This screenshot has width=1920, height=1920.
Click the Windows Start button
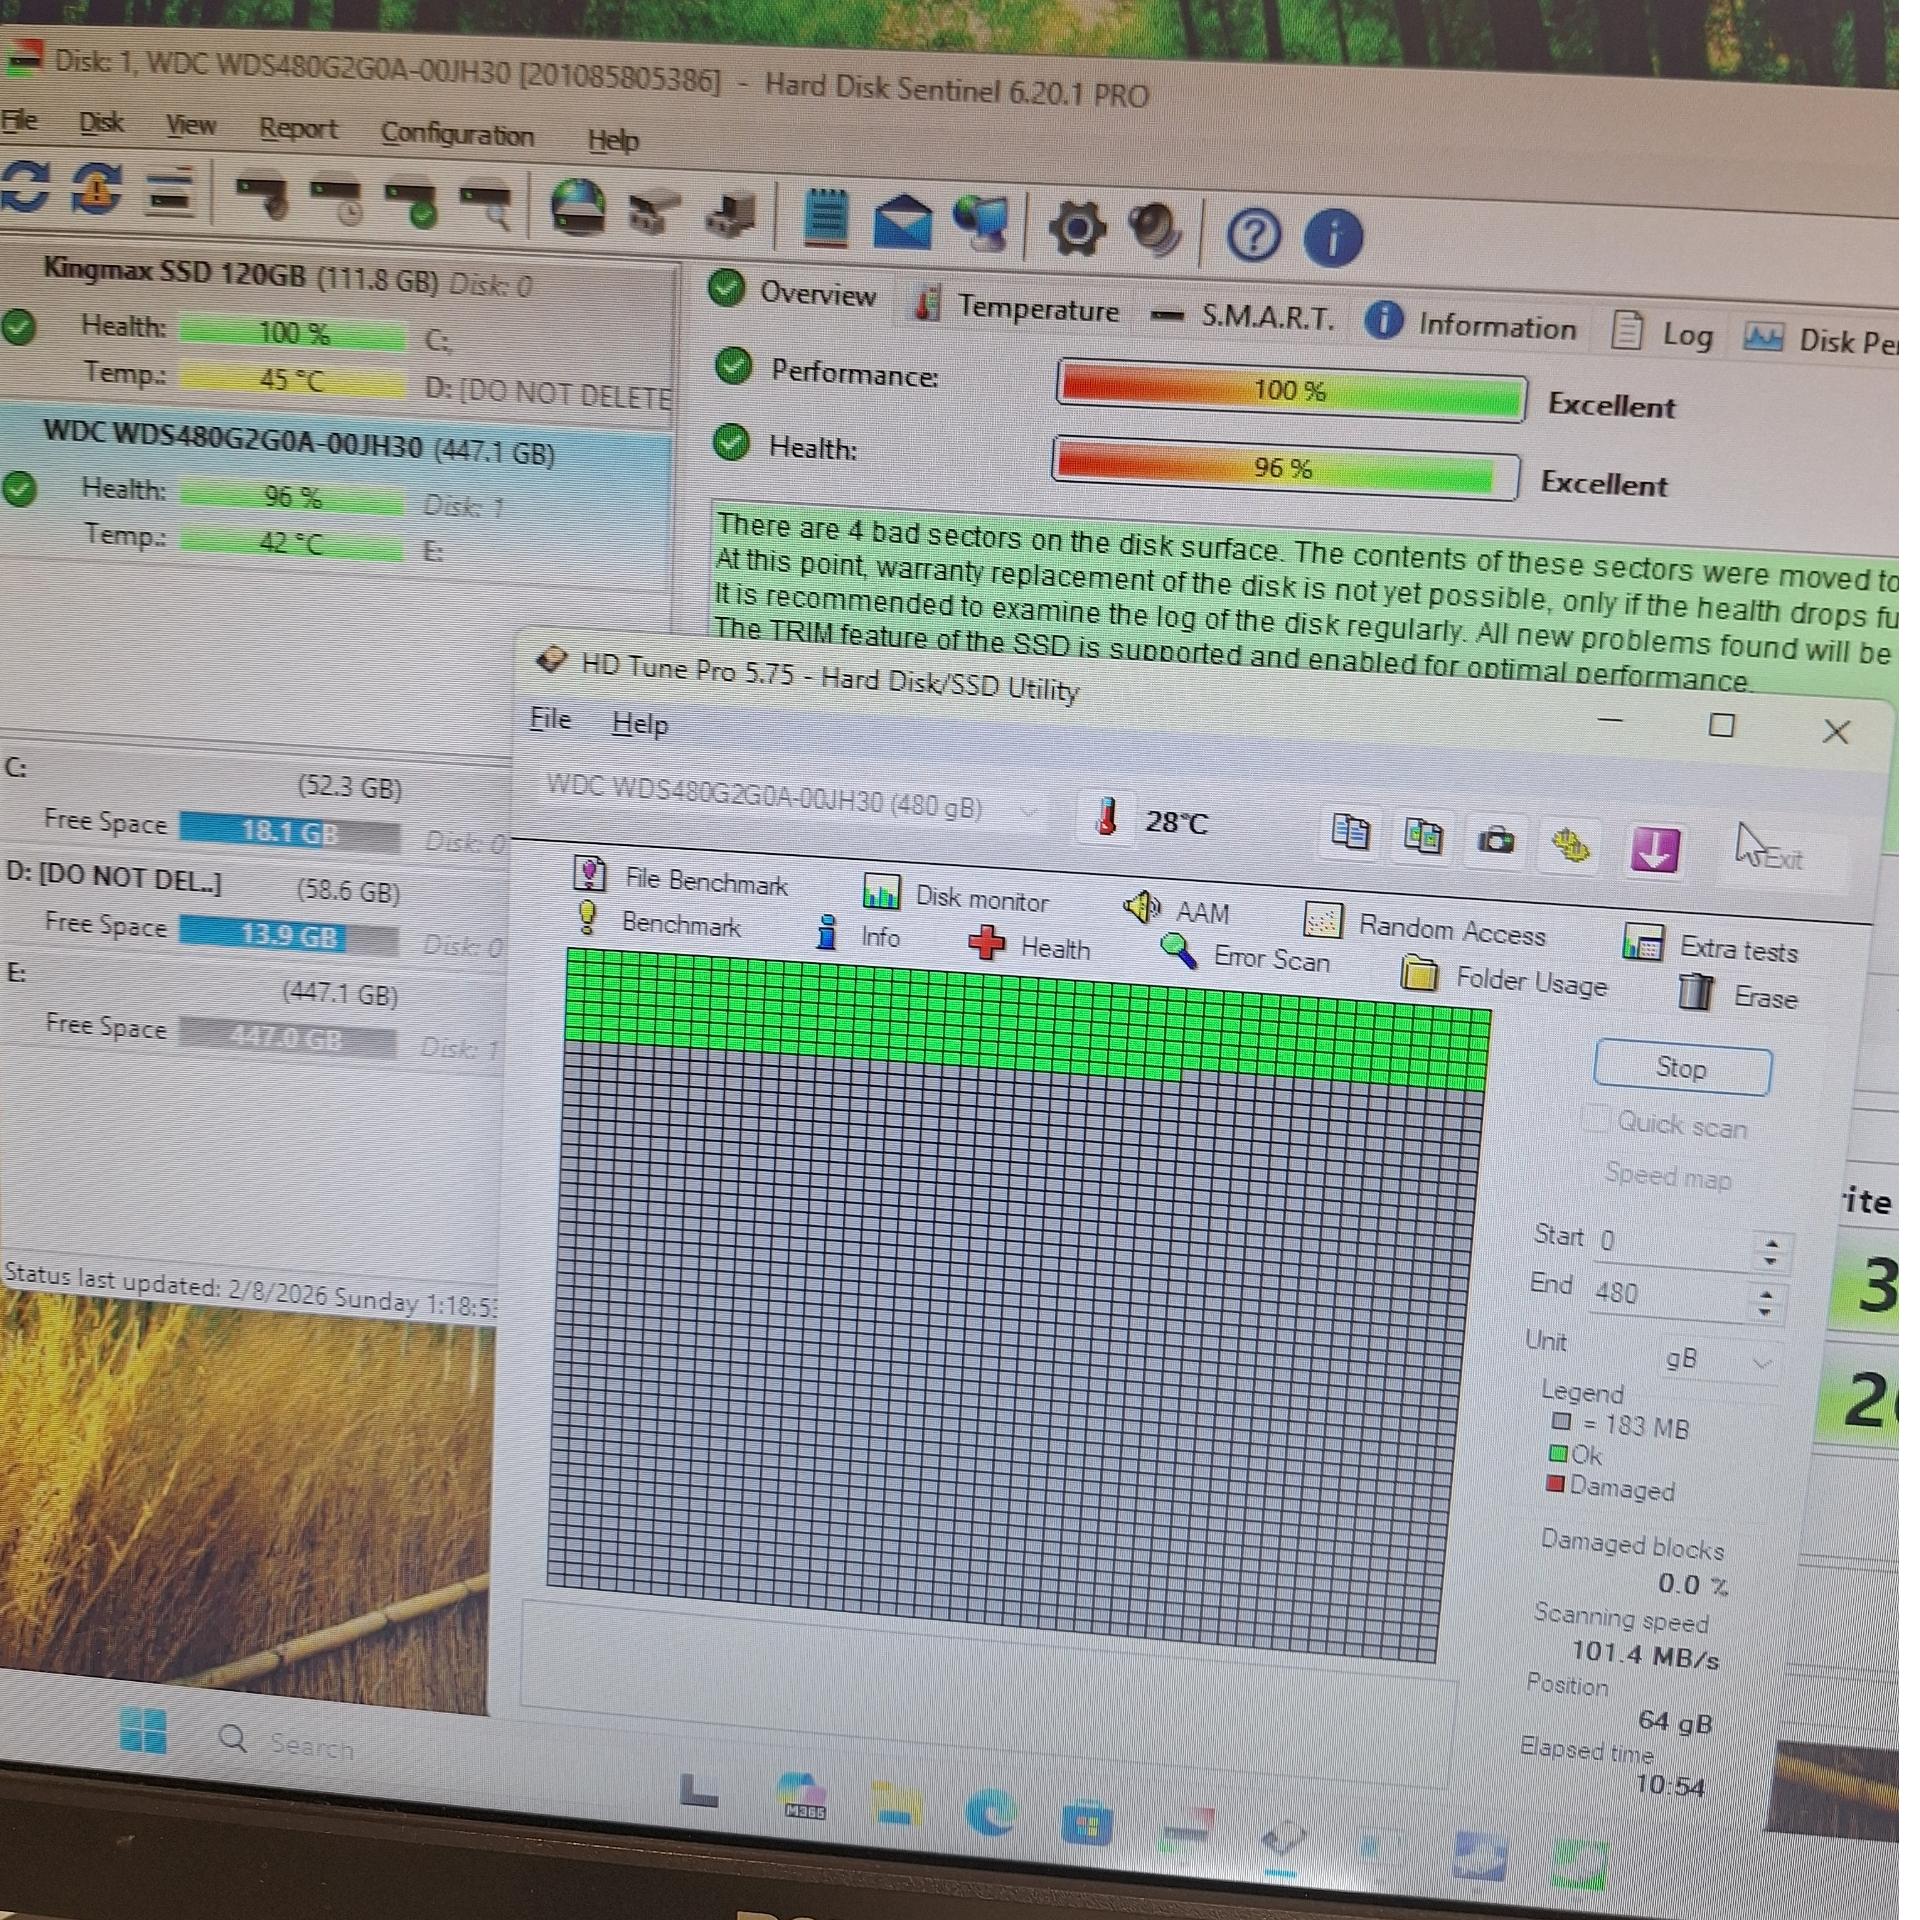(143, 1730)
